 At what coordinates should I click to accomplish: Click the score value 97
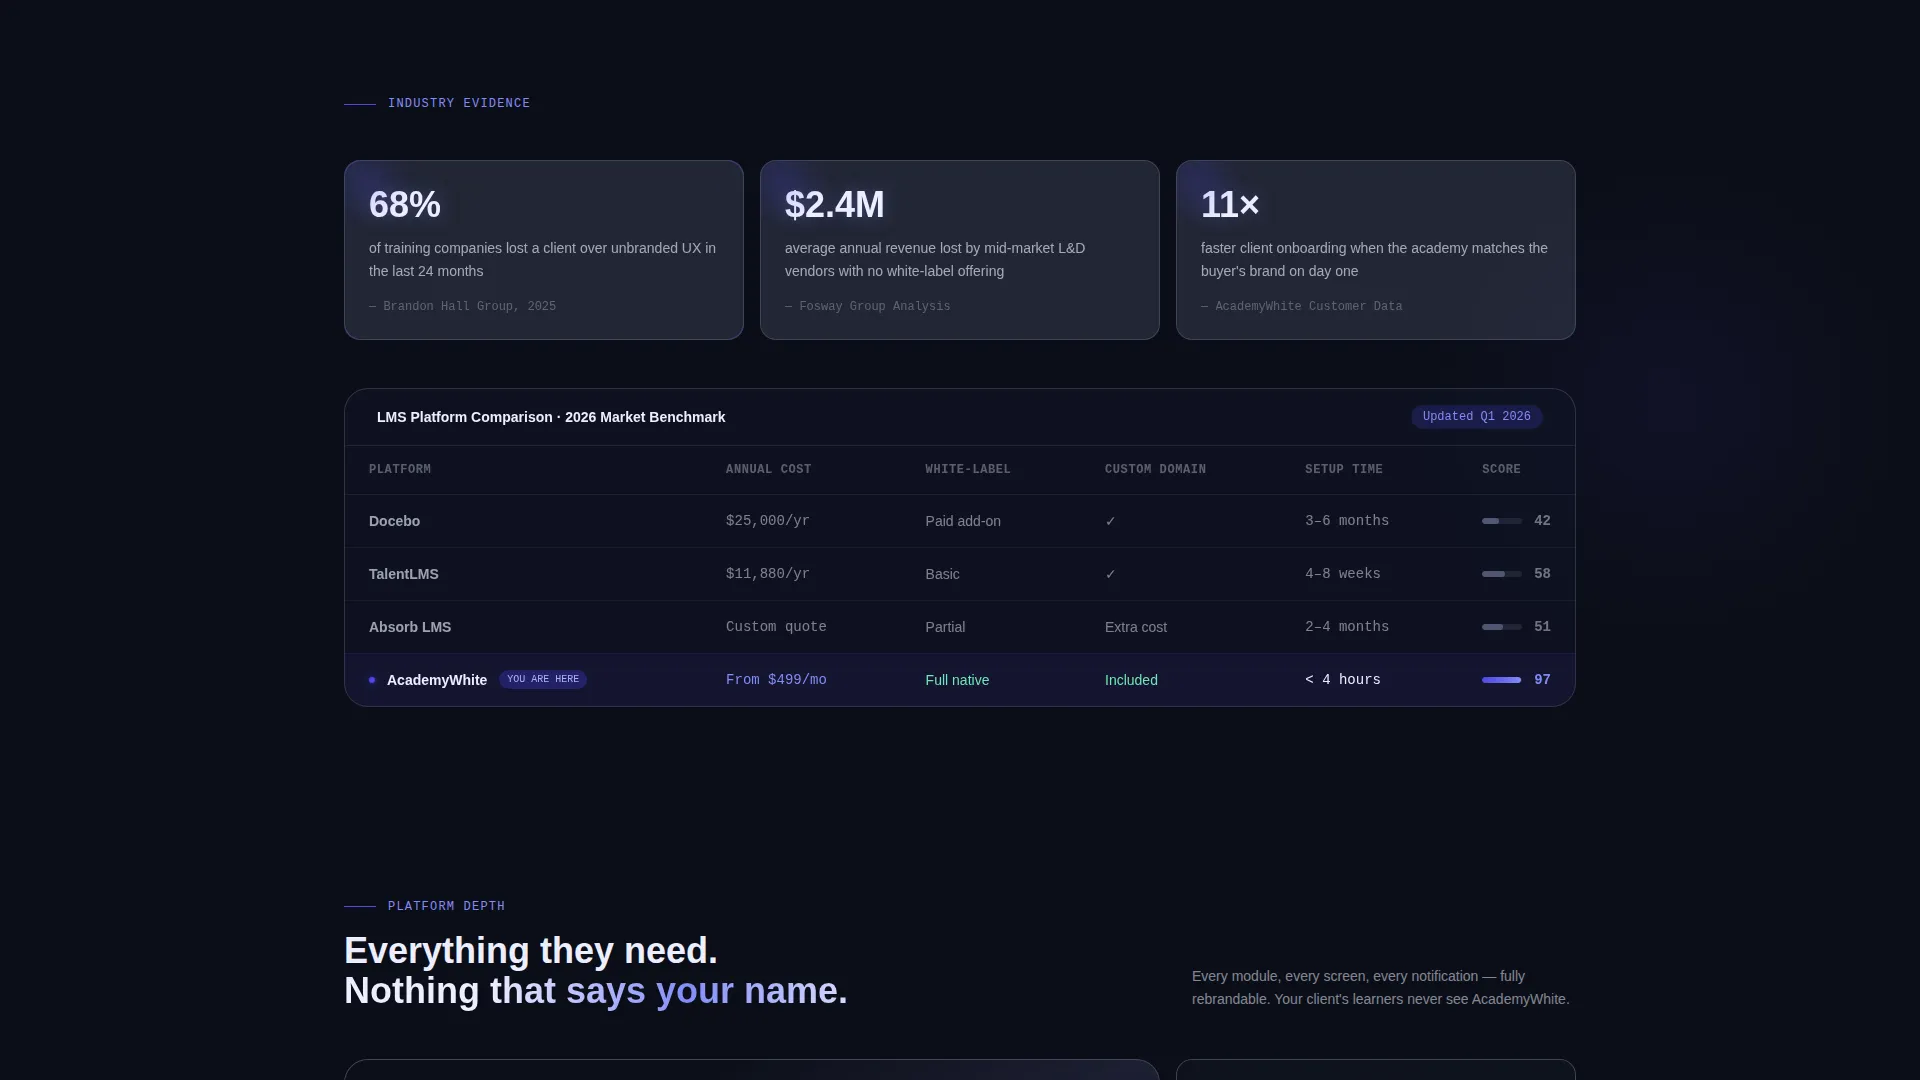1542,680
